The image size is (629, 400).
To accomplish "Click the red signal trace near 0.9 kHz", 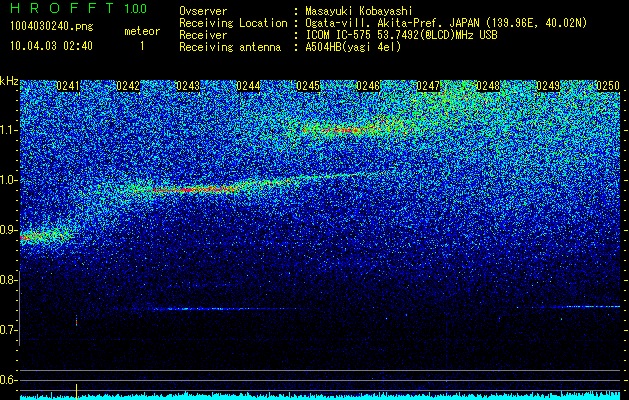I will click(x=32, y=238).
